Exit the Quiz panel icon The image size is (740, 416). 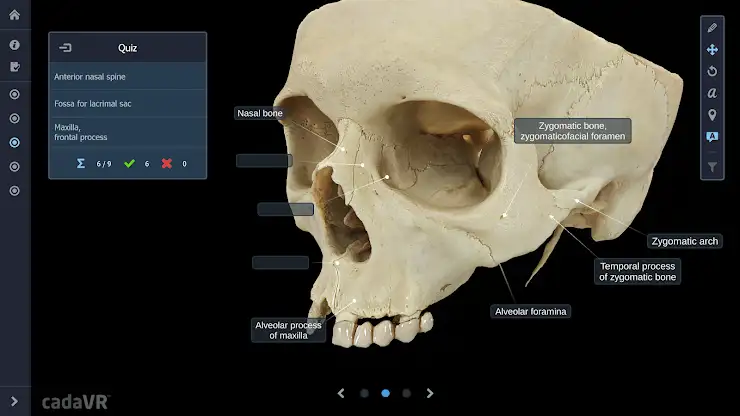tap(65, 48)
